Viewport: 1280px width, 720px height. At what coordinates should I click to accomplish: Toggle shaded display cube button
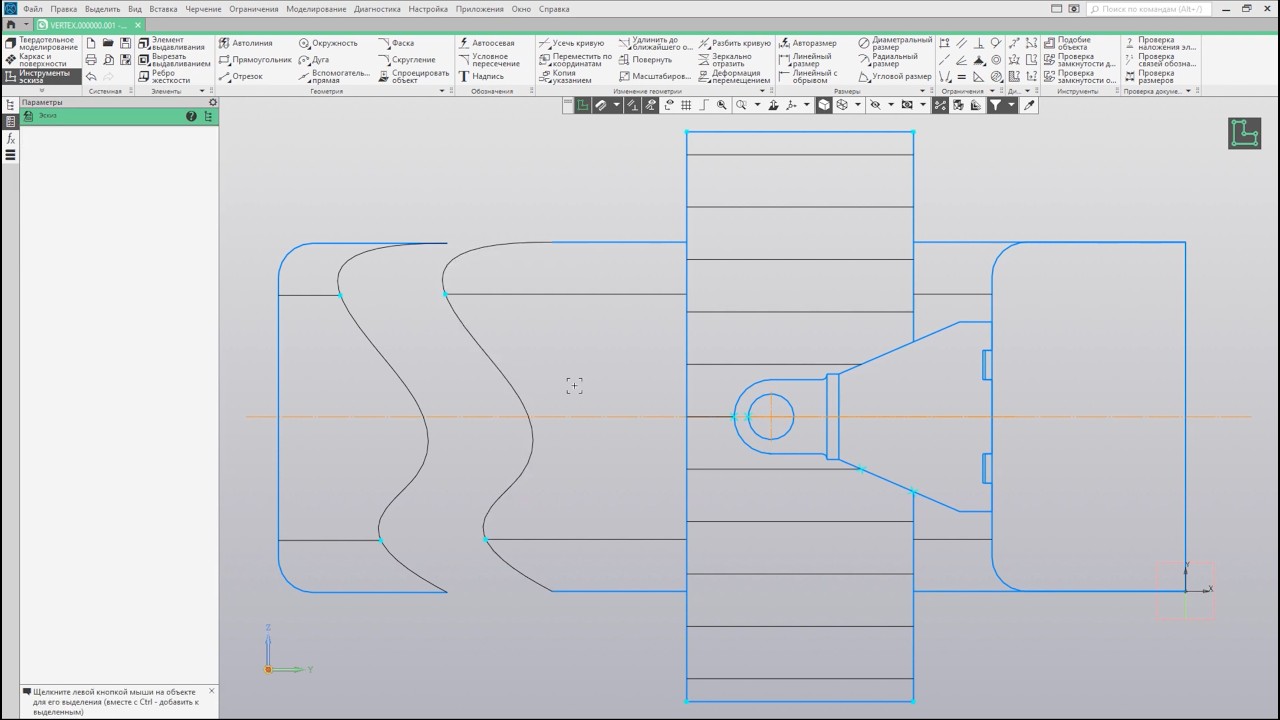(824, 105)
